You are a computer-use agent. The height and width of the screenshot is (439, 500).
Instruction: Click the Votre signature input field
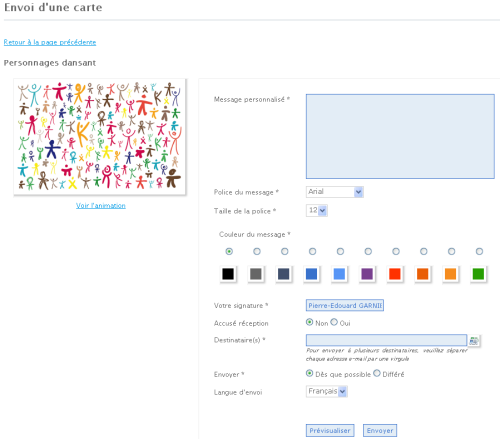tap(345, 305)
